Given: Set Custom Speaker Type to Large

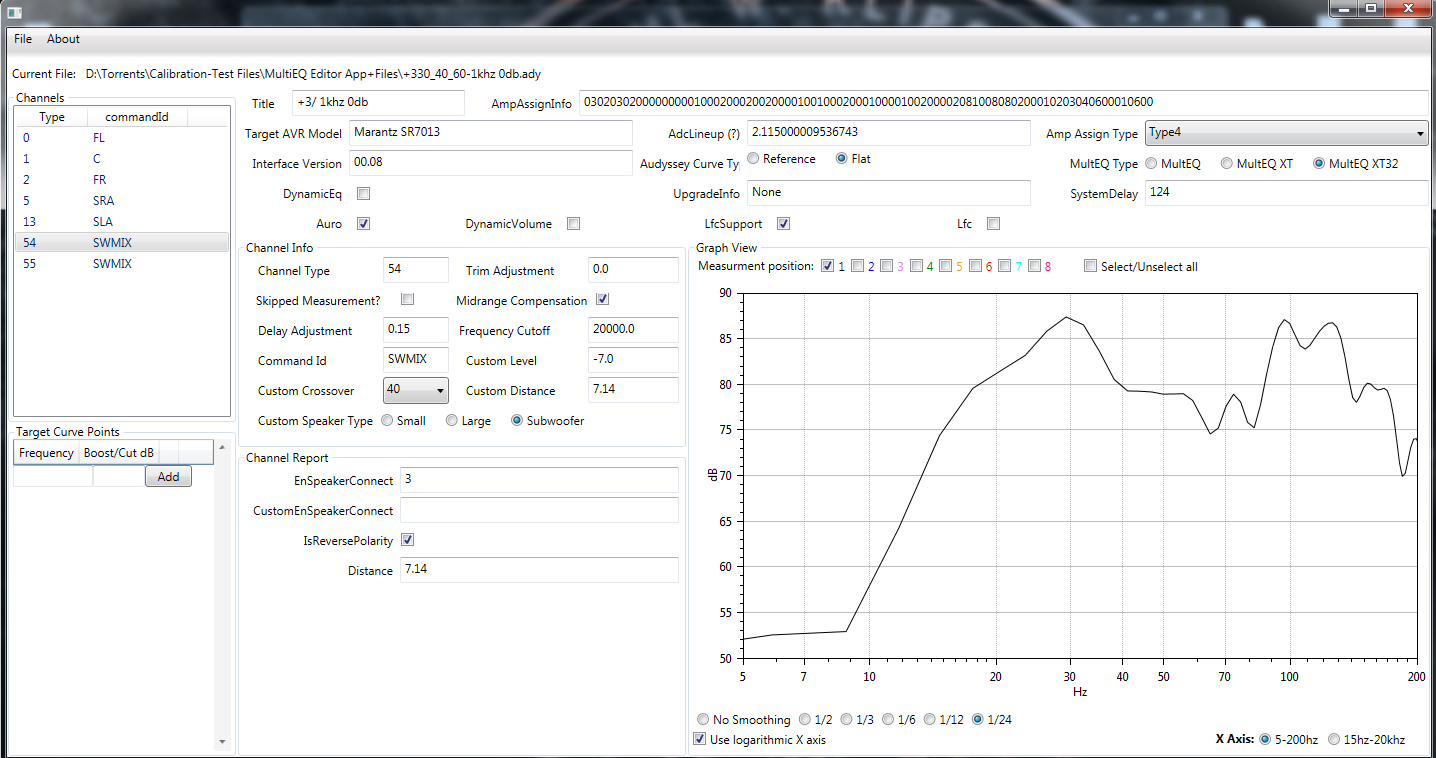Looking at the screenshot, I should [x=452, y=421].
